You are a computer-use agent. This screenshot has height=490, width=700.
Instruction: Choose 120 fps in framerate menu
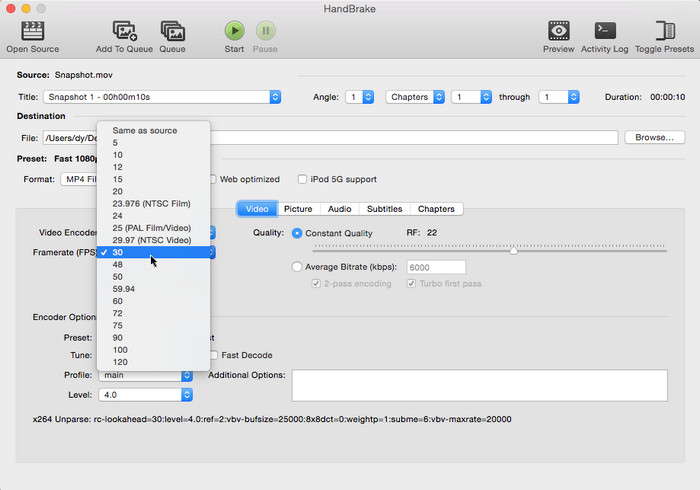tap(153, 362)
